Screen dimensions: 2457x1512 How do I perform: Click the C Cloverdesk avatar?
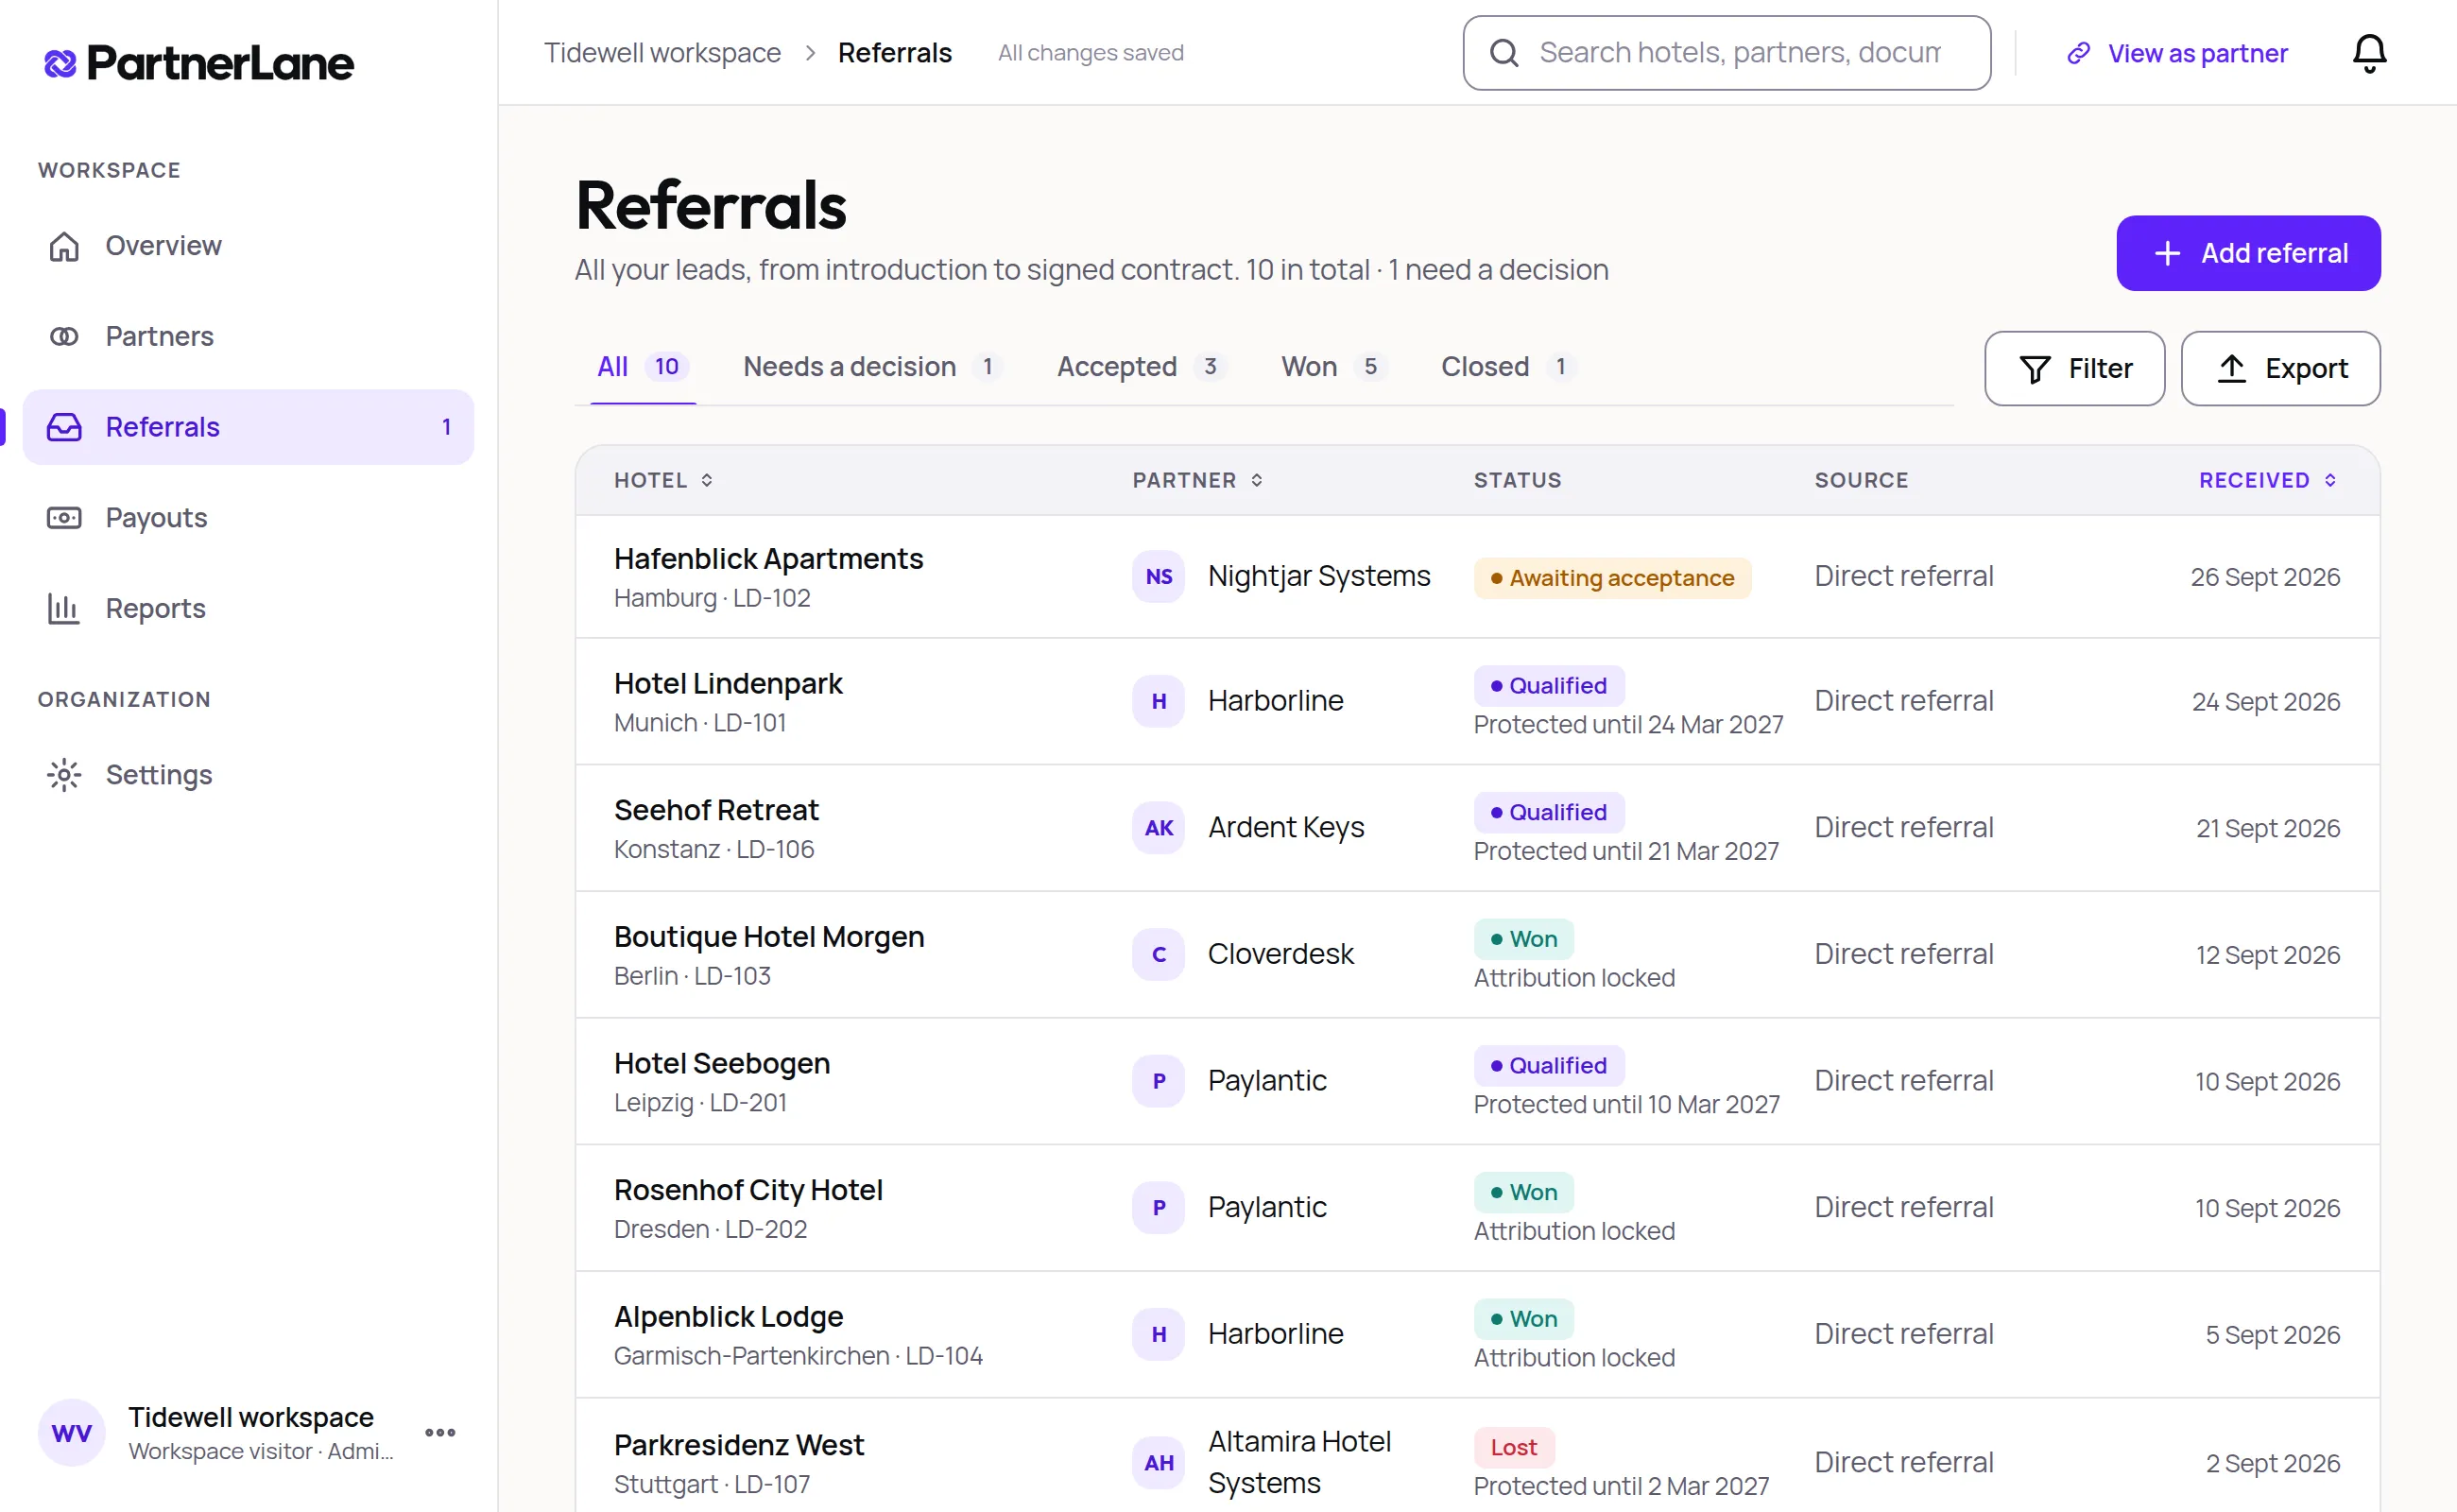(1158, 954)
